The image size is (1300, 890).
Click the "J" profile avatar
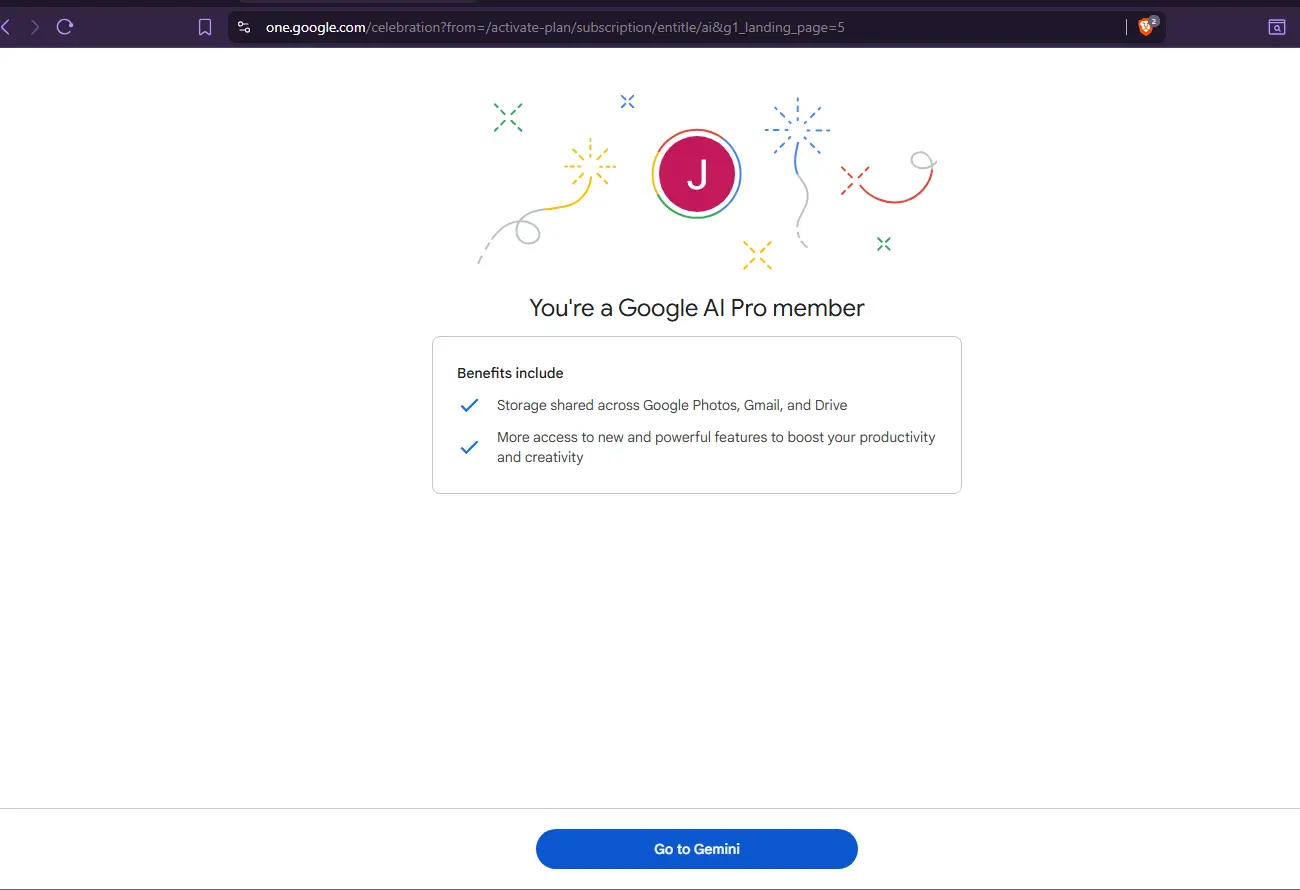pyautogui.click(x=697, y=174)
